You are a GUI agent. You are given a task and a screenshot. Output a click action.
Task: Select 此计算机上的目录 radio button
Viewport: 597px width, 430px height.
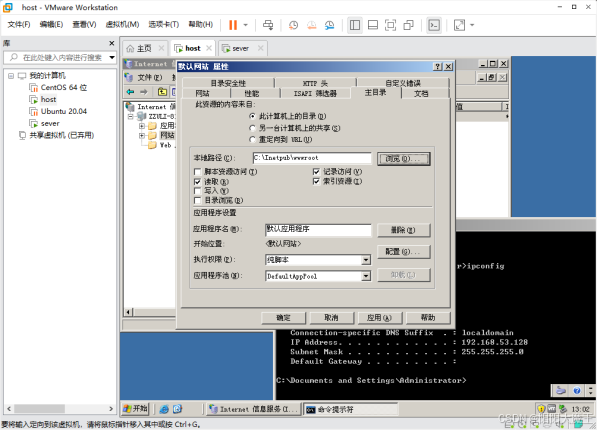coord(252,116)
